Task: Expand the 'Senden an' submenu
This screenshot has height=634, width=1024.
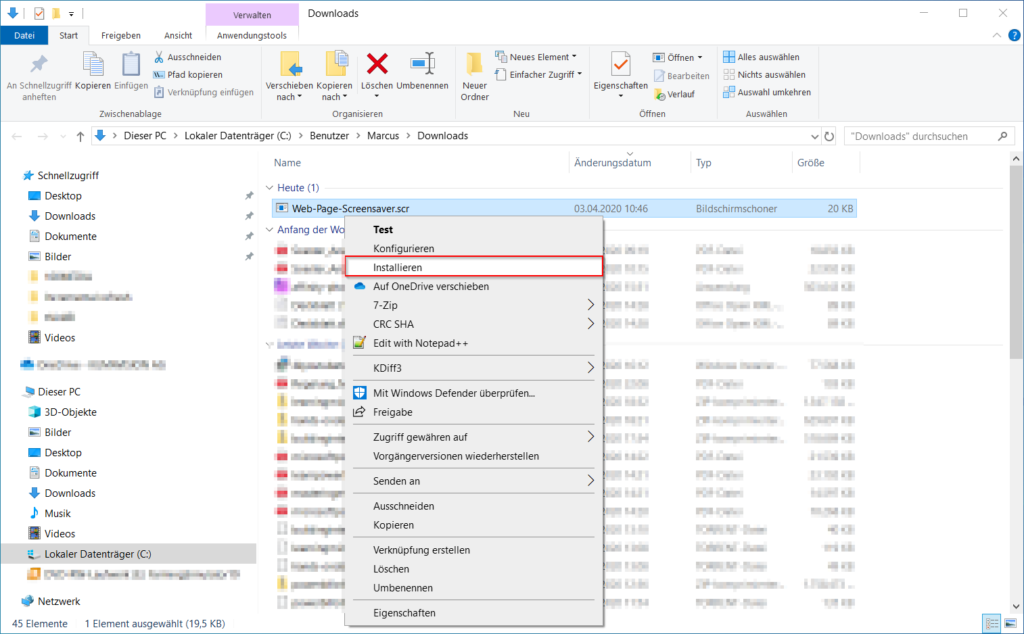Action: (473, 481)
